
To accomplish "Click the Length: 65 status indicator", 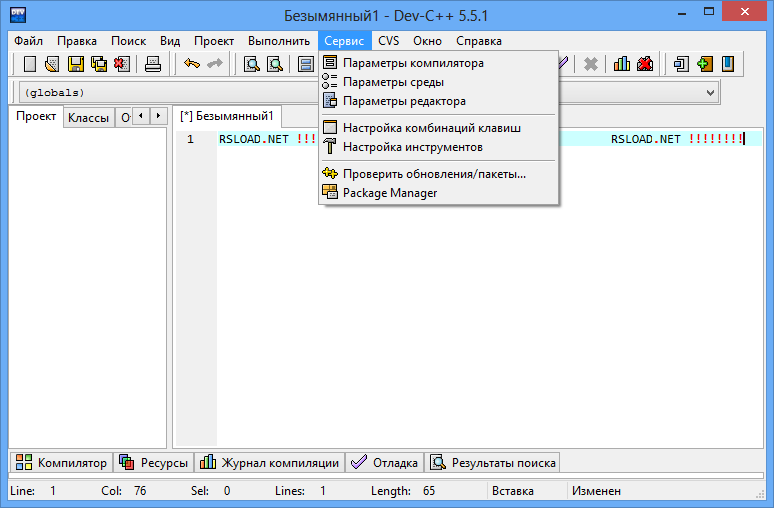I will [403, 491].
